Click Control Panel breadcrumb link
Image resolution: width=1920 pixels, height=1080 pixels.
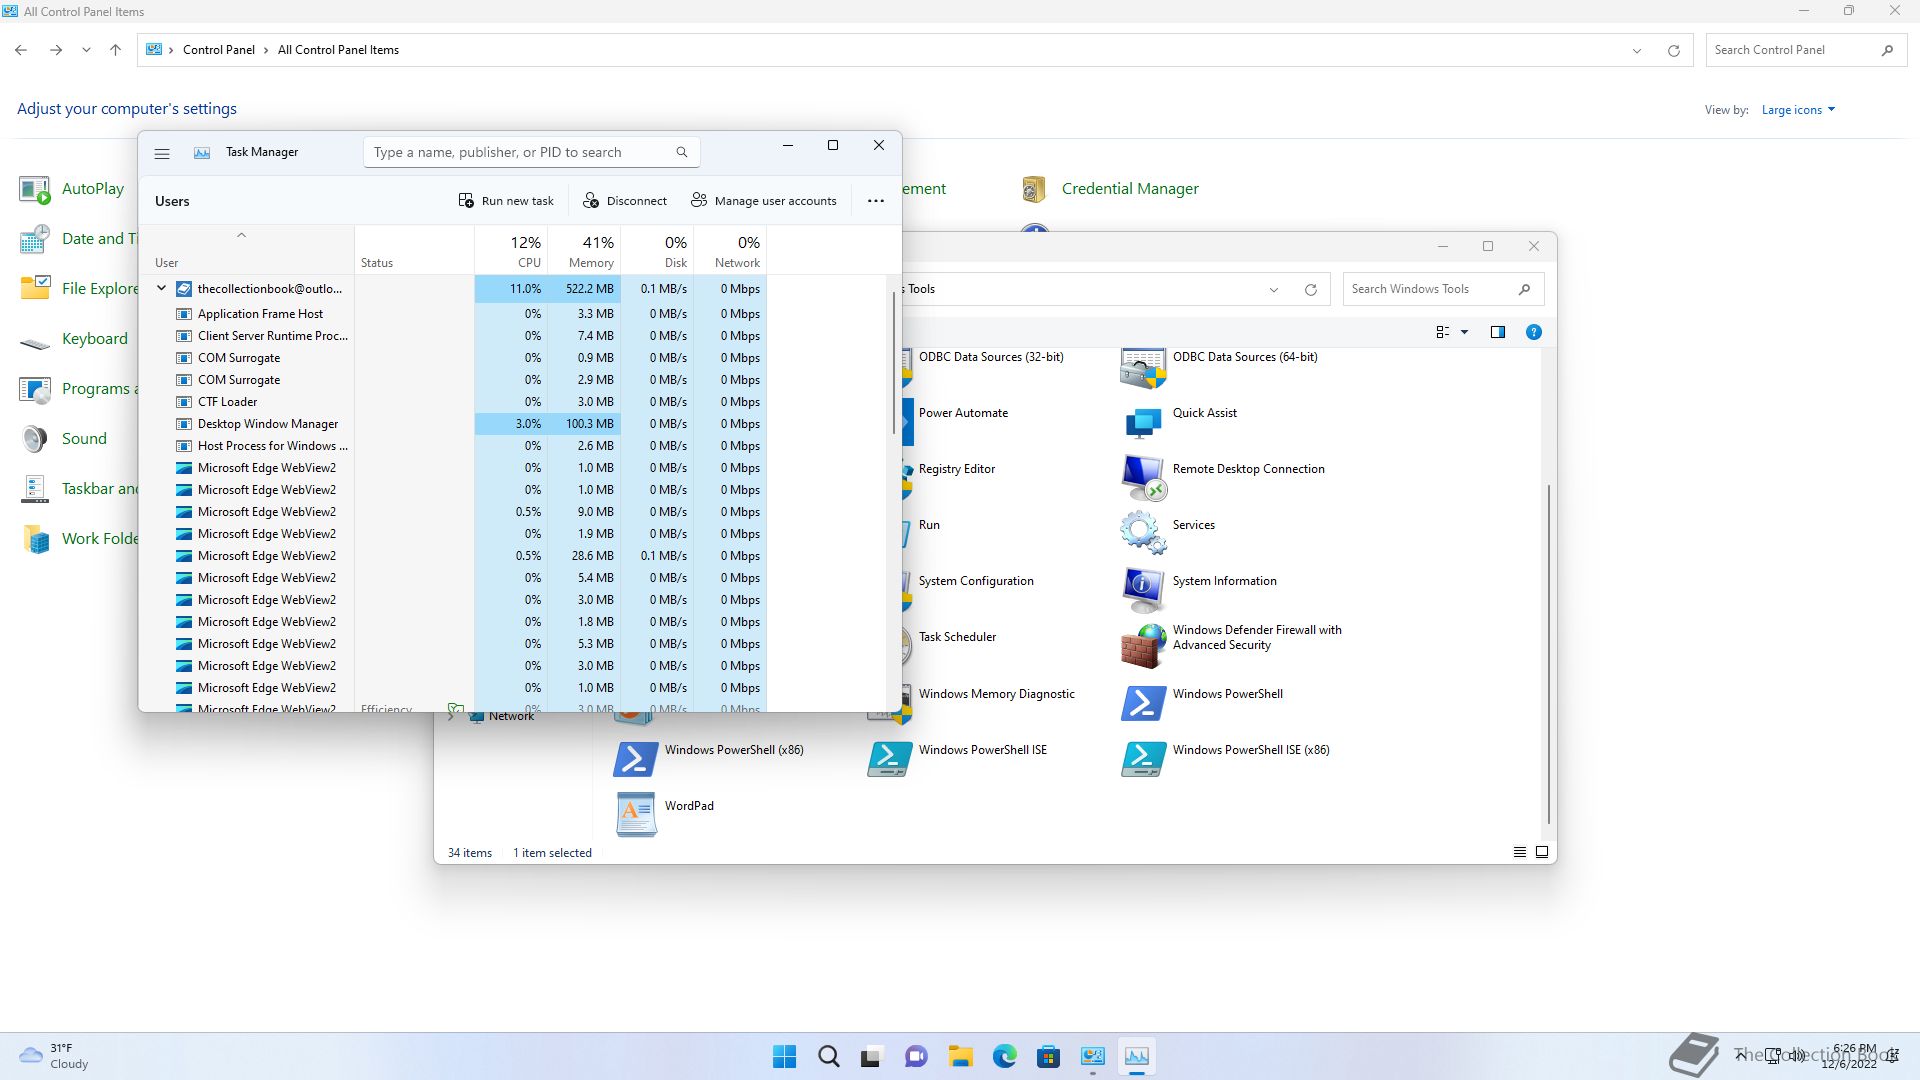(x=218, y=50)
